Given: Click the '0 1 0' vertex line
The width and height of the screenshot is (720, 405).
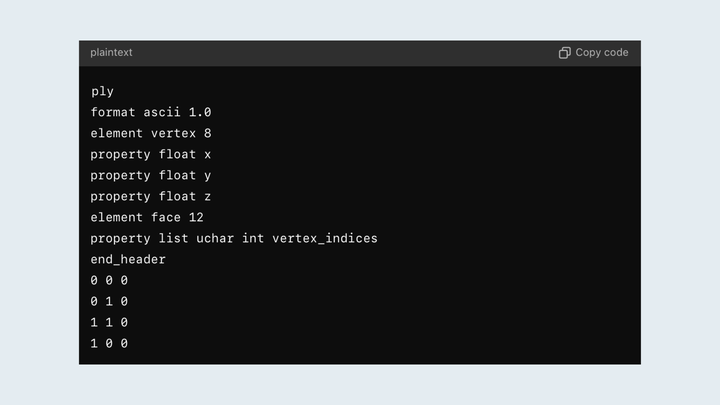Looking at the screenshot, I should tap(109, 302).
